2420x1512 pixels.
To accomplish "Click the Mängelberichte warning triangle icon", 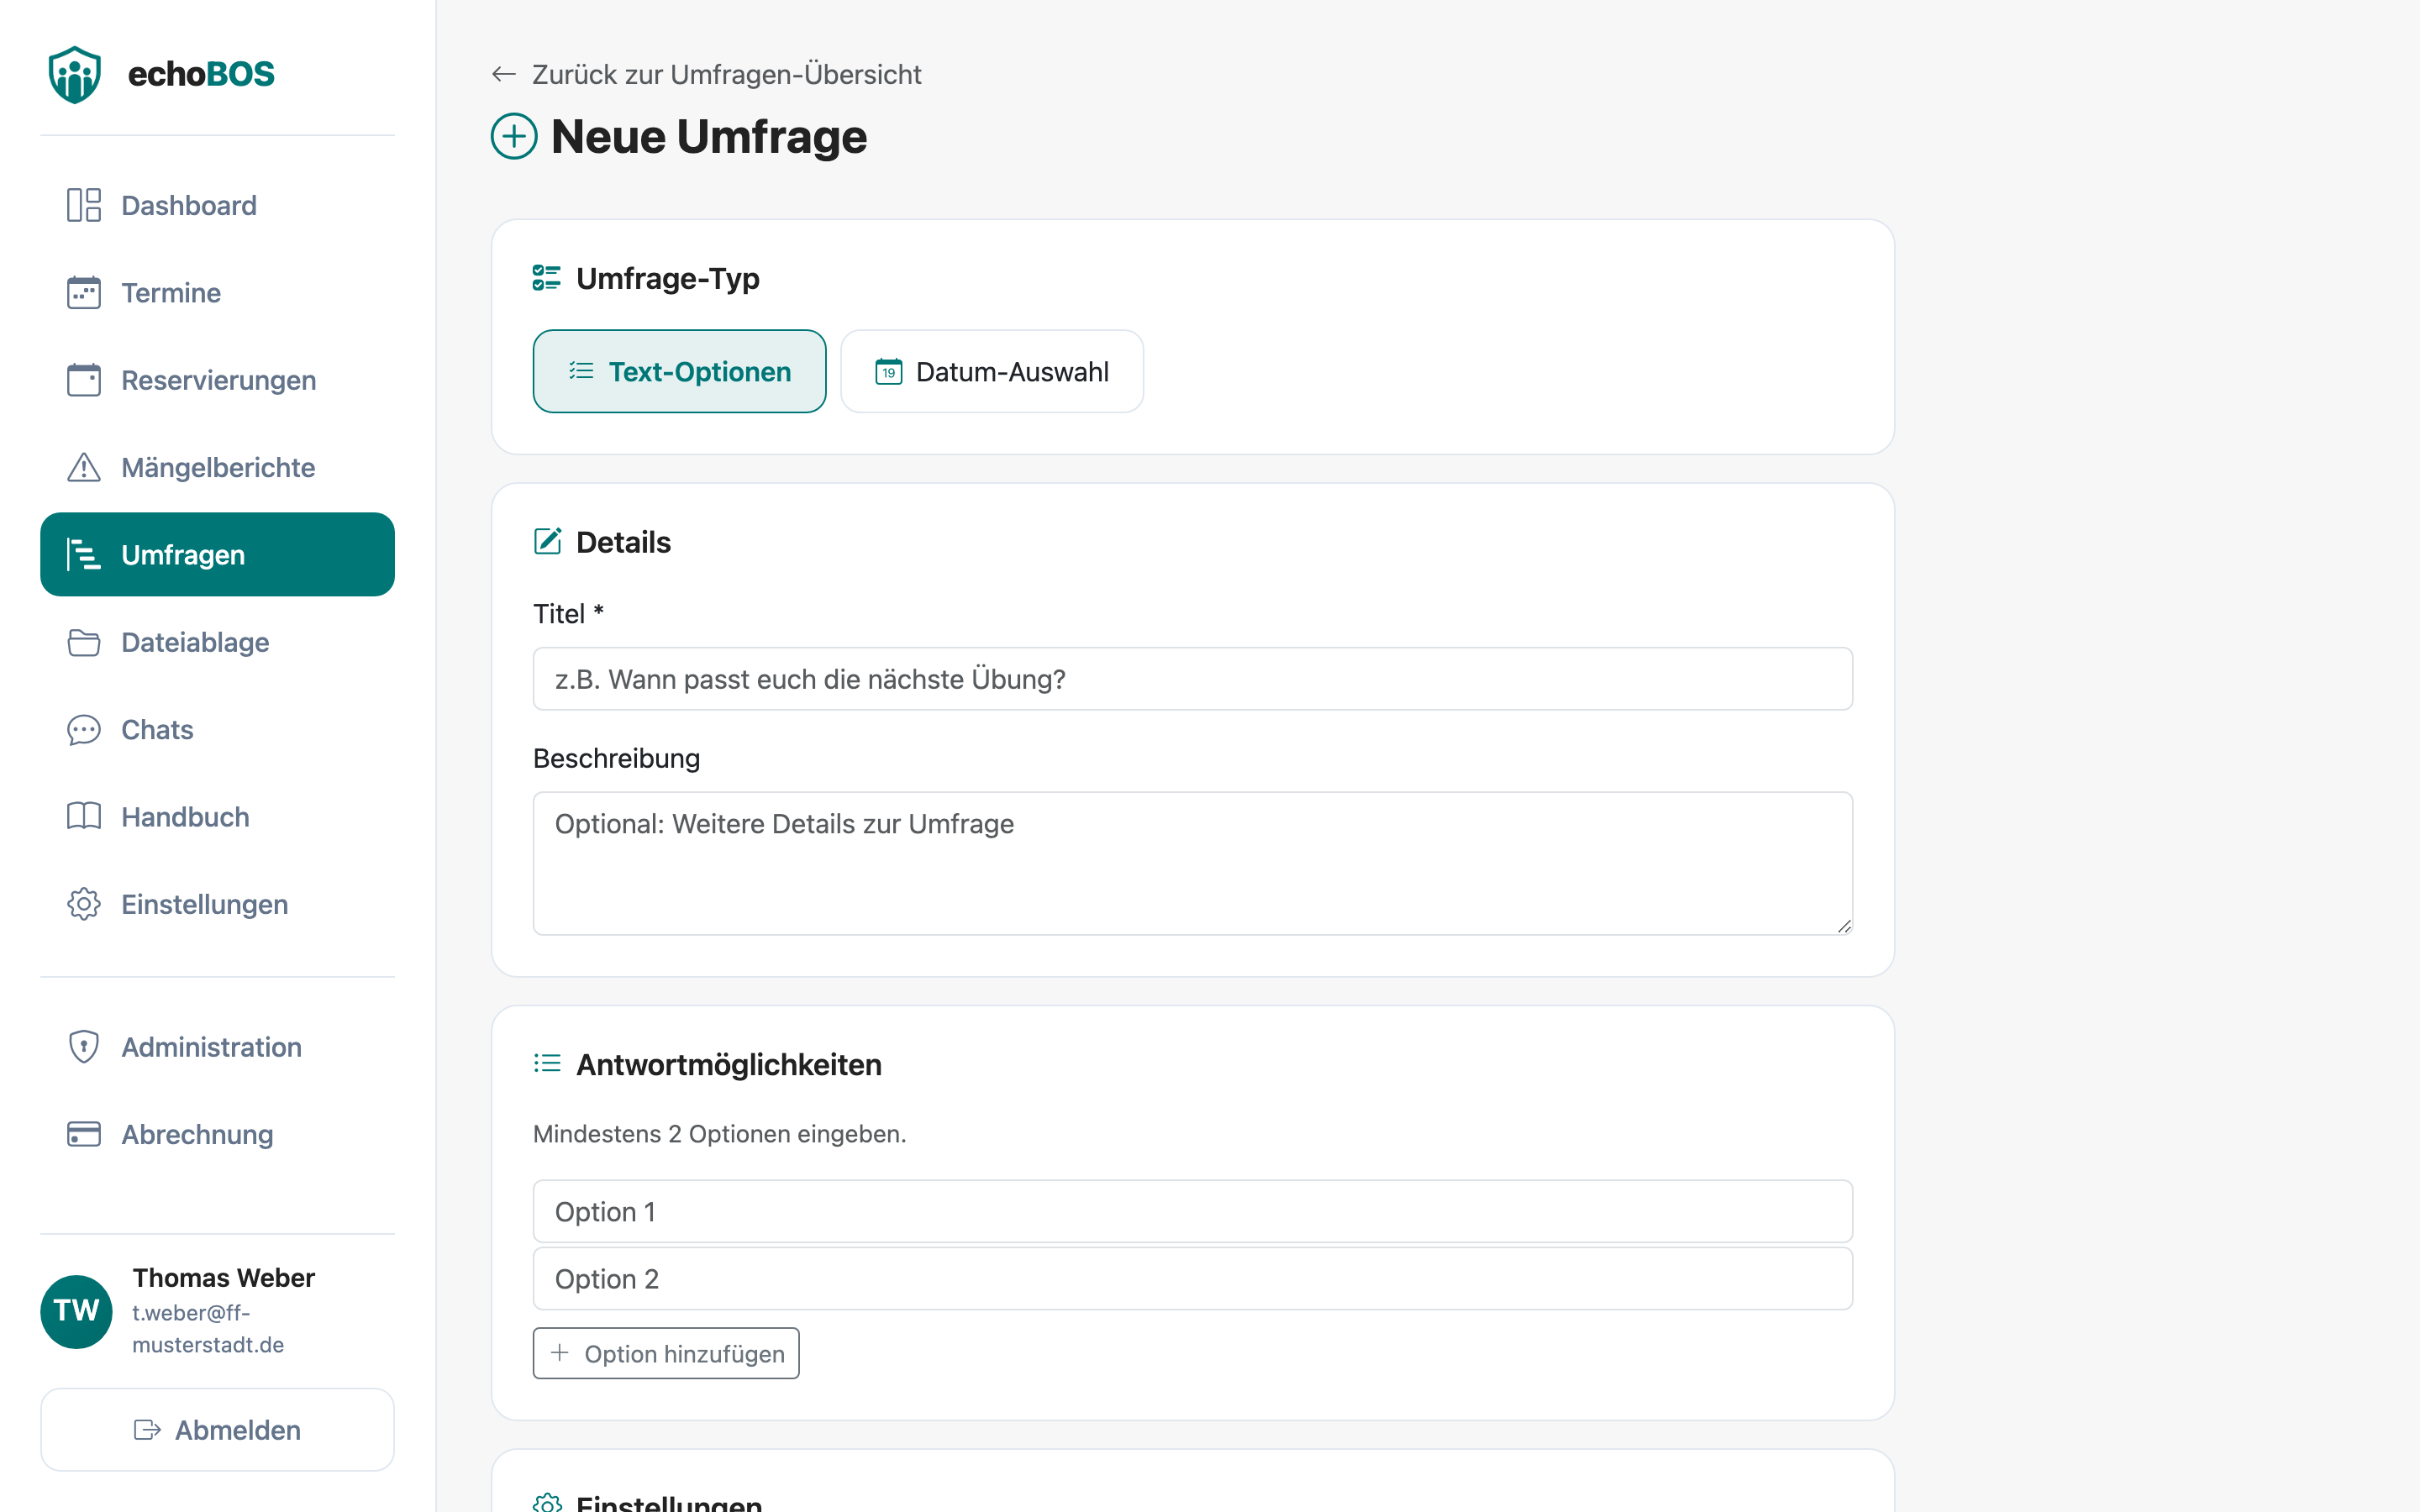I will point(84,467).
